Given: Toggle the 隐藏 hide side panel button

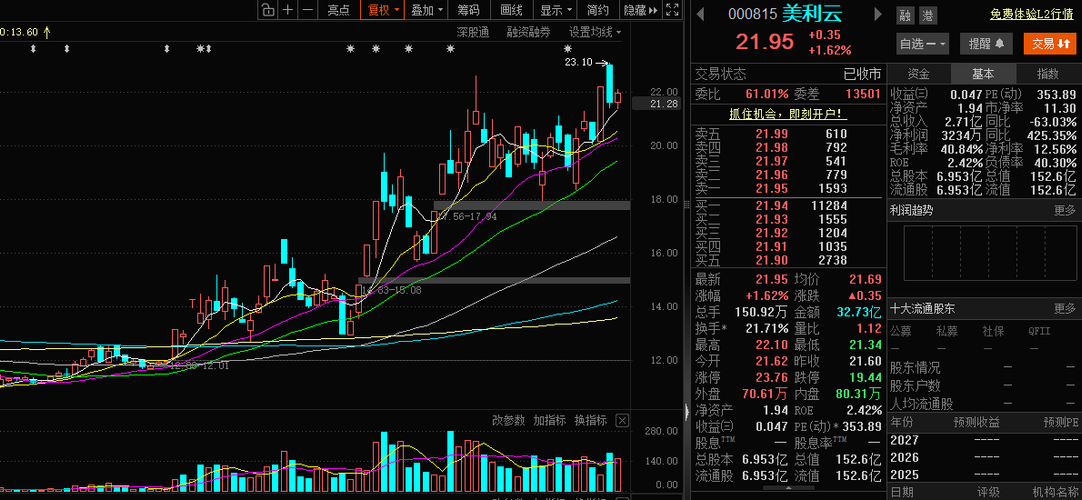Looking at the screenshot, I should 640,10.
